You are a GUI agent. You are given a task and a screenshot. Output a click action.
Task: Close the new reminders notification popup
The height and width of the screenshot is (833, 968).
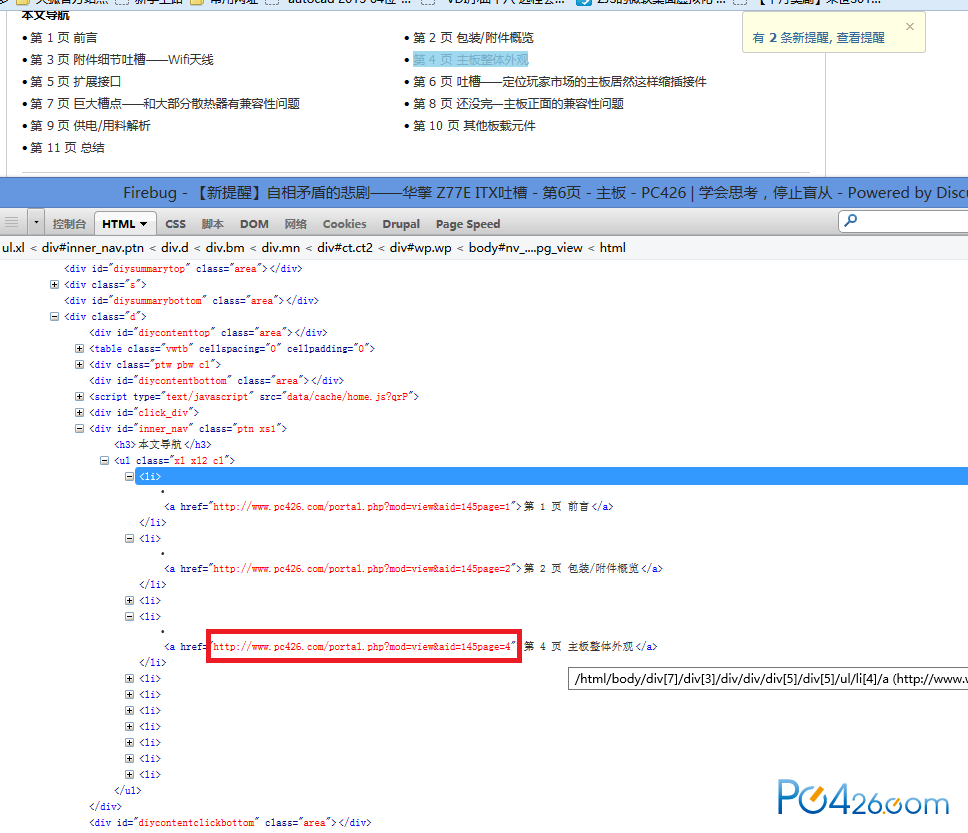tap(909, 27)
